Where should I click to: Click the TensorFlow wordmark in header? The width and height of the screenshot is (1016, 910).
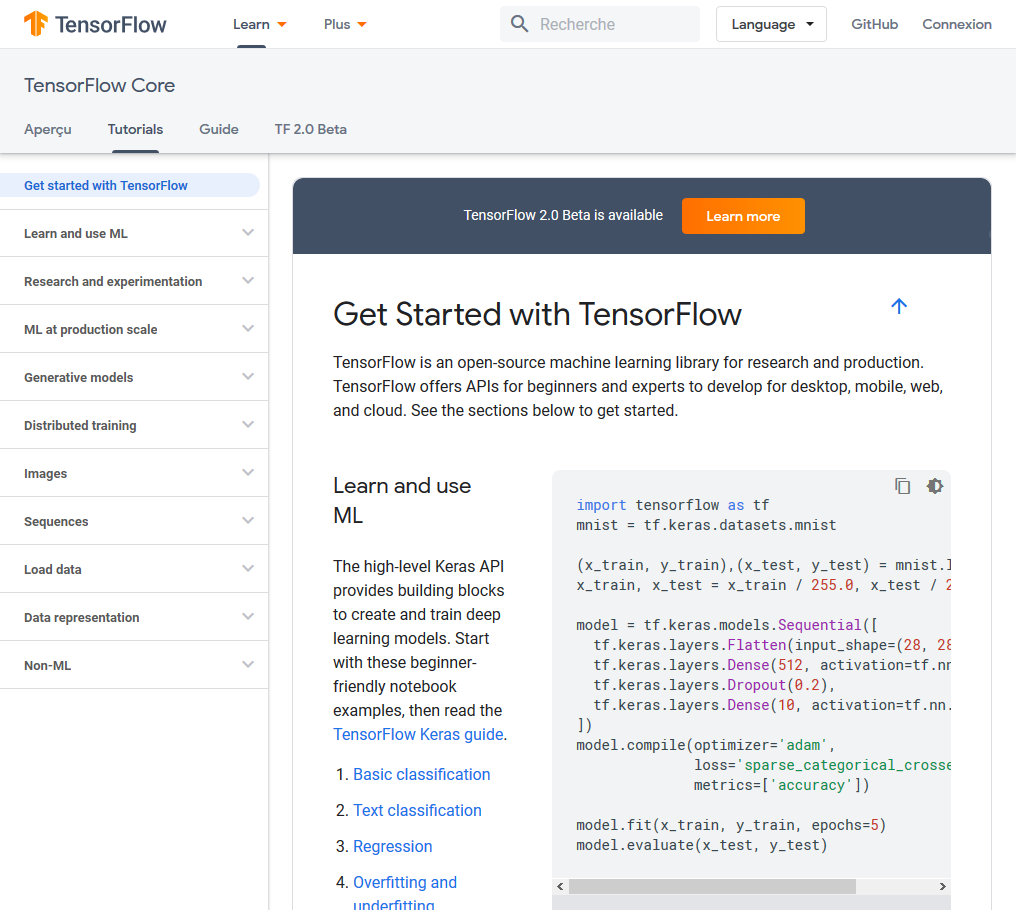click(110, 25)
